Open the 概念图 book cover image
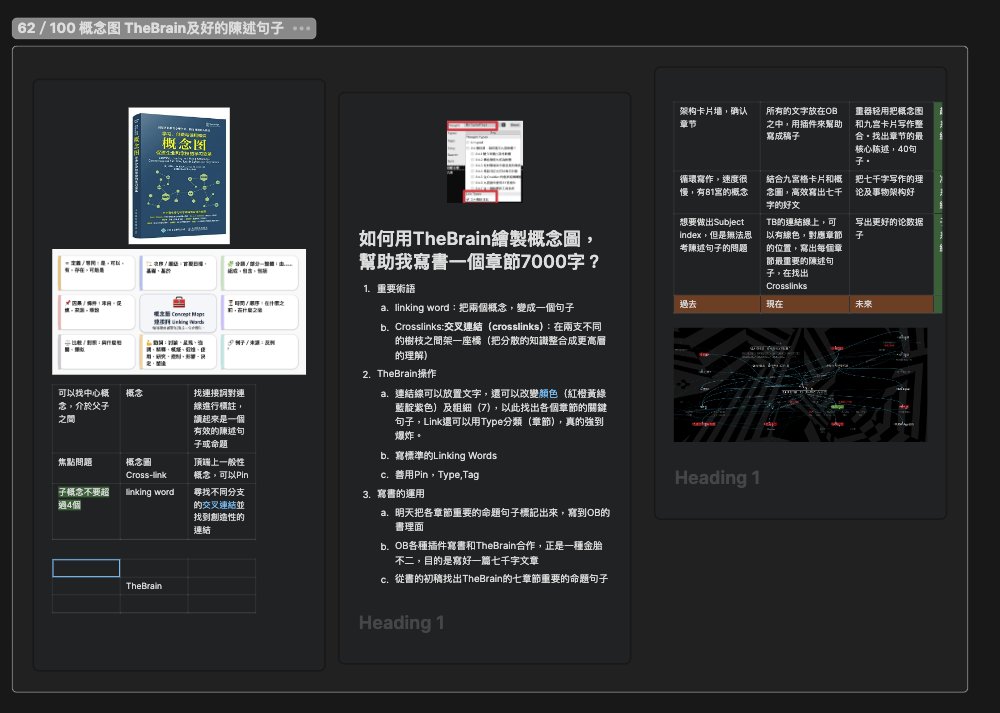Screen dimensions: 1000x713 179,175
